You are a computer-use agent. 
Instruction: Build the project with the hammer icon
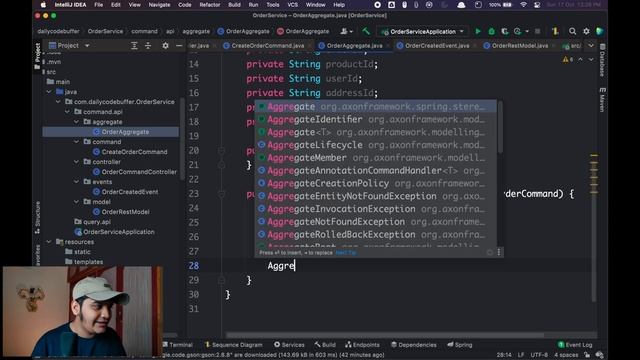click(366, 31)
